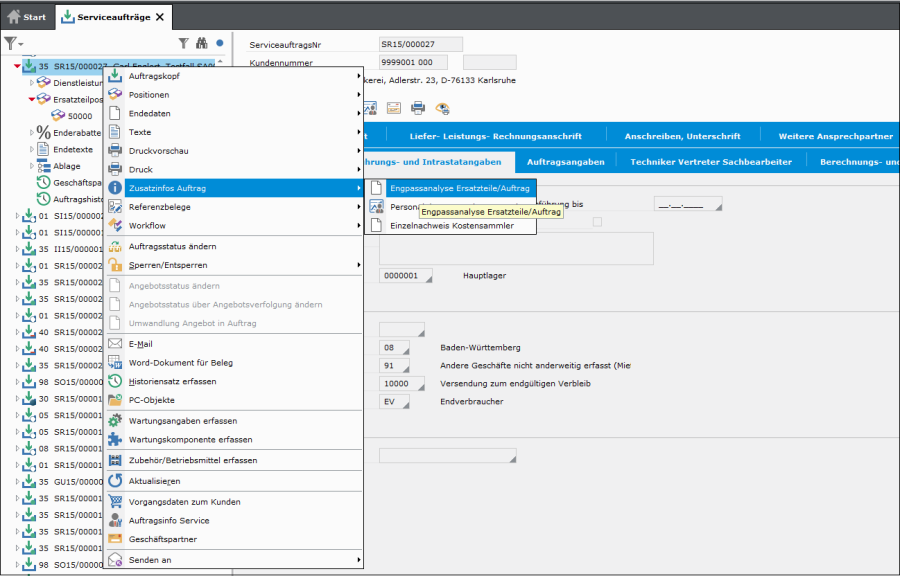Switch to the Auftragsangaben tab
The width and height of the screenshot is (900, 576).
[x=565, y=161]
